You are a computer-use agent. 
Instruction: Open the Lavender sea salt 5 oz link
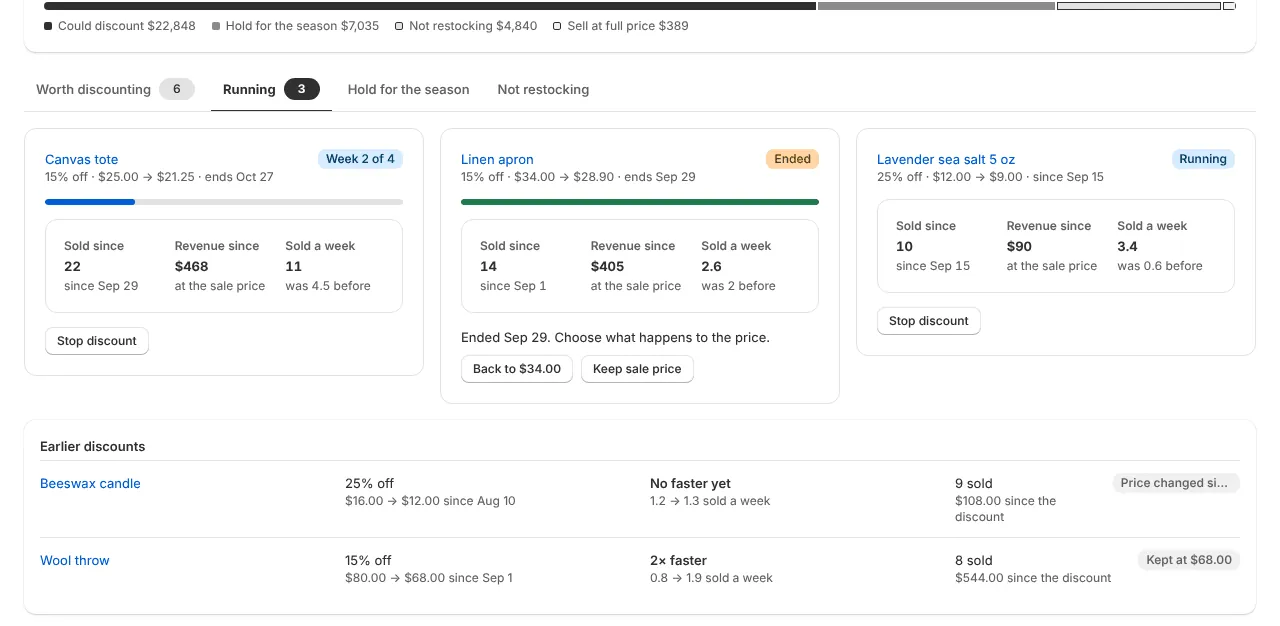point(946,159)
